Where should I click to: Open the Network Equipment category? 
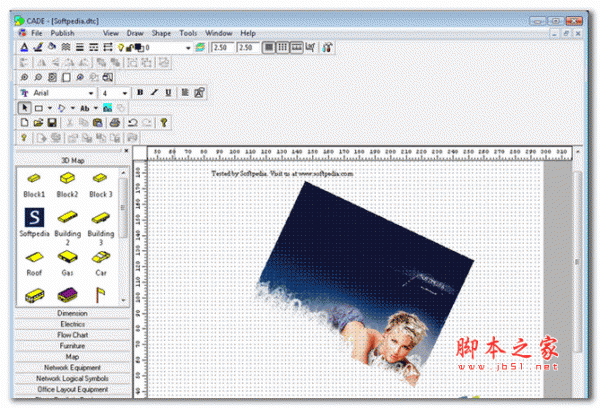pos(72,367)
